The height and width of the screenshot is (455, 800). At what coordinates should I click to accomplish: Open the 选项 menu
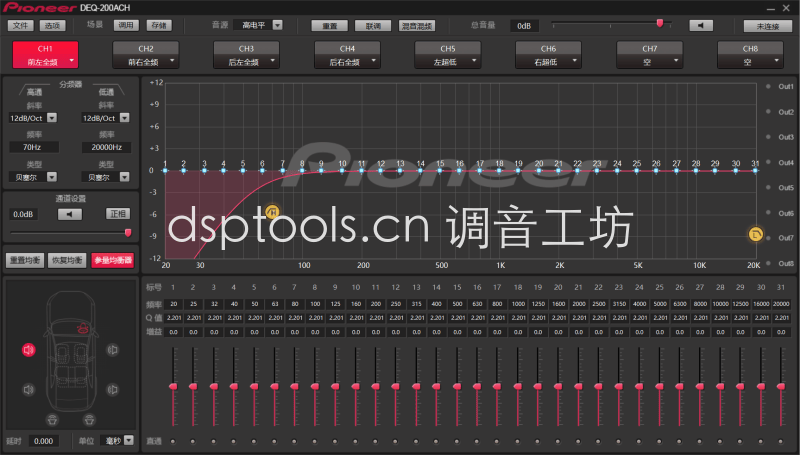52,26
